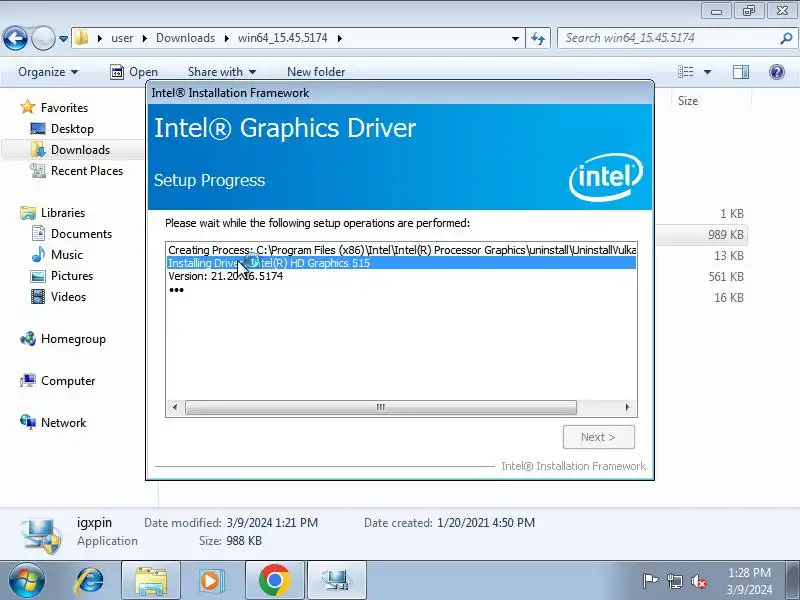Open the view options dropdown arrow
800x600 pixels.
coord(707,72)
